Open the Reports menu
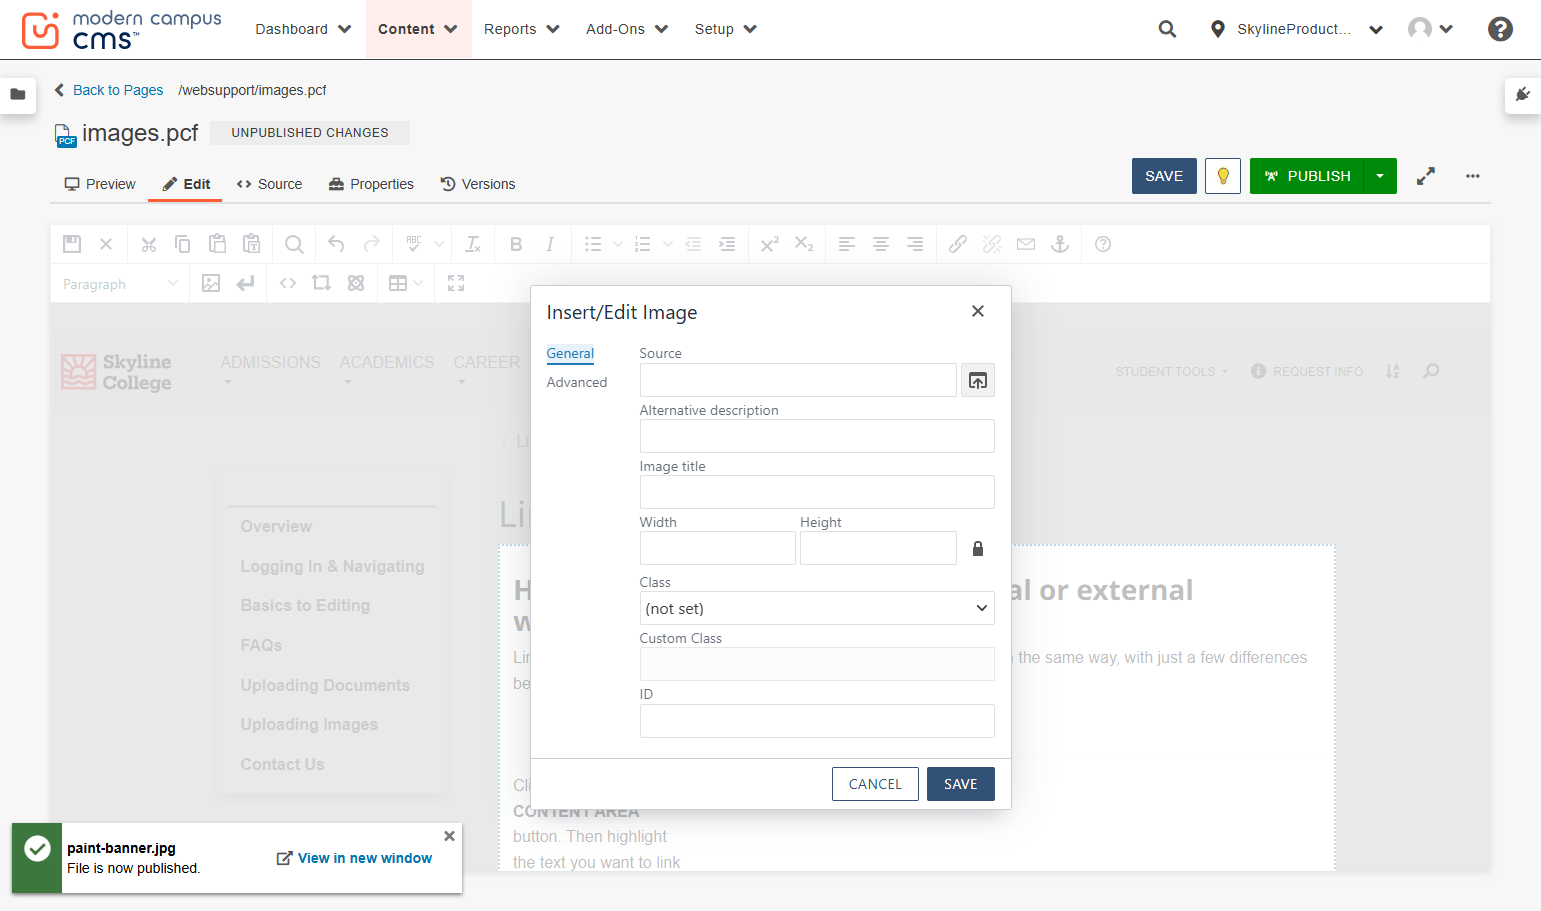1541x911 pixels. pyautogui.click(x=521, y=29)
